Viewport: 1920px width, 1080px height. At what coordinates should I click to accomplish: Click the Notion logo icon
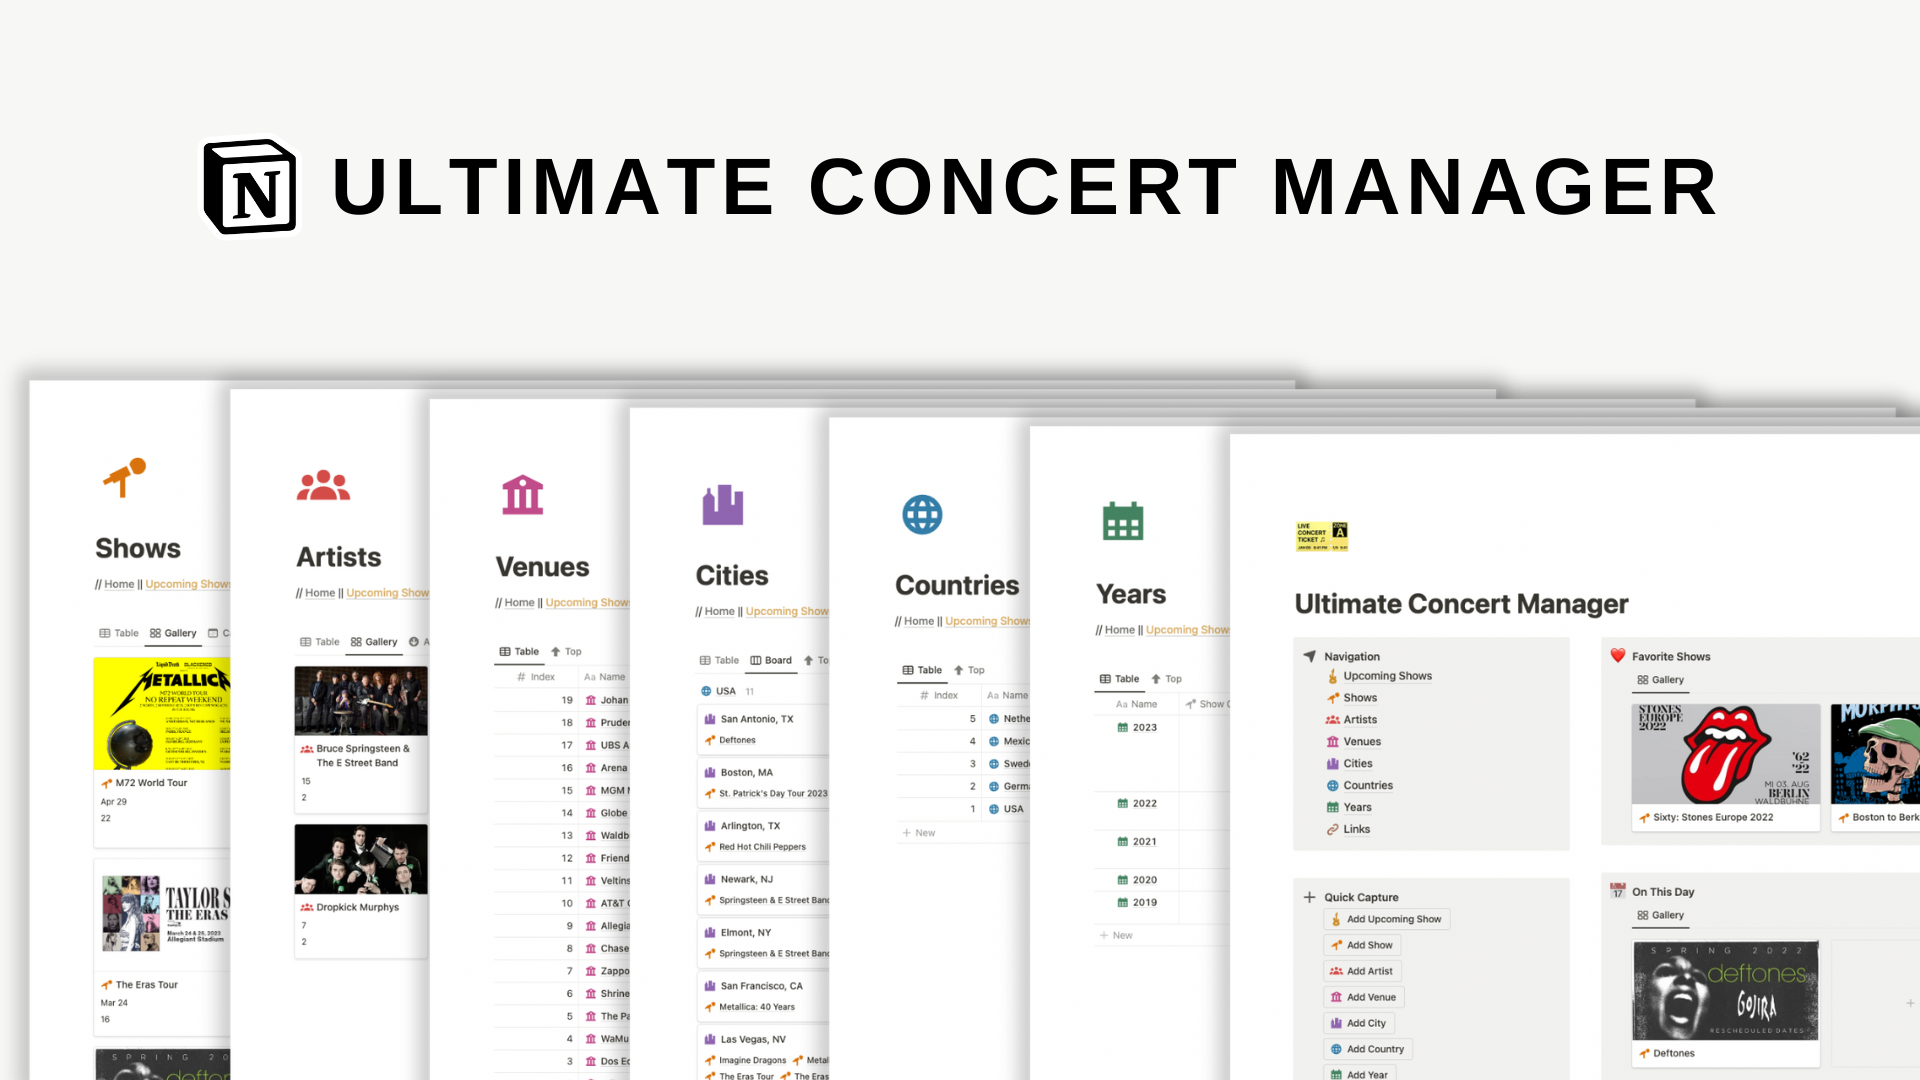point(251,187)
